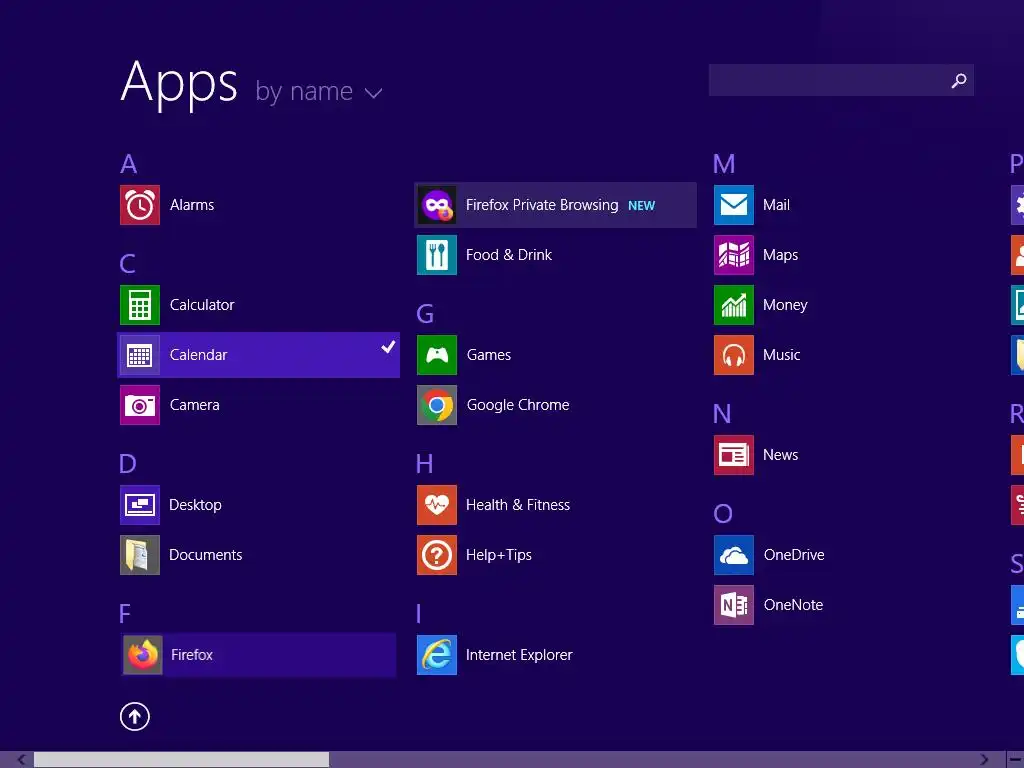This screenshot has height=768, width=1024.
Task: Click the letter G group header
Action: click(425, 314)
